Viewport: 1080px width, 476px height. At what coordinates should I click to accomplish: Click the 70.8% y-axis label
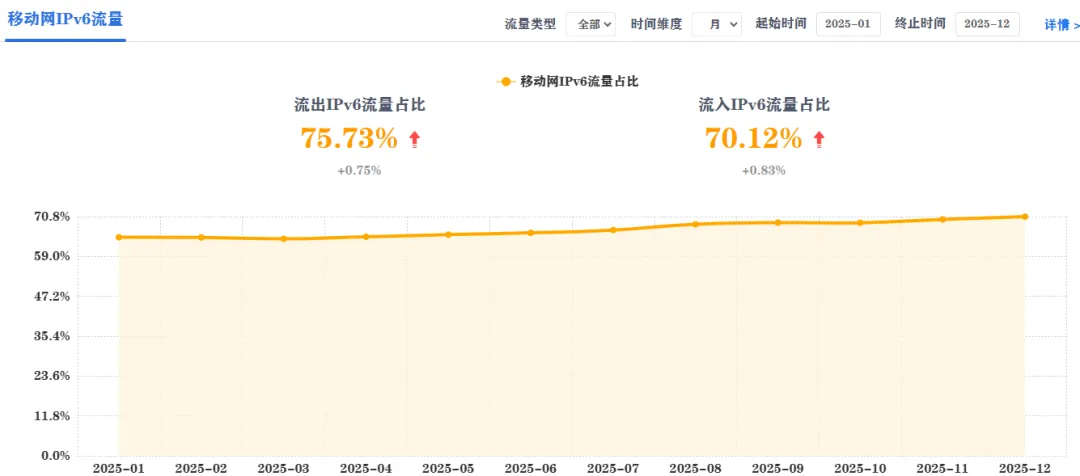click(52, 216)
